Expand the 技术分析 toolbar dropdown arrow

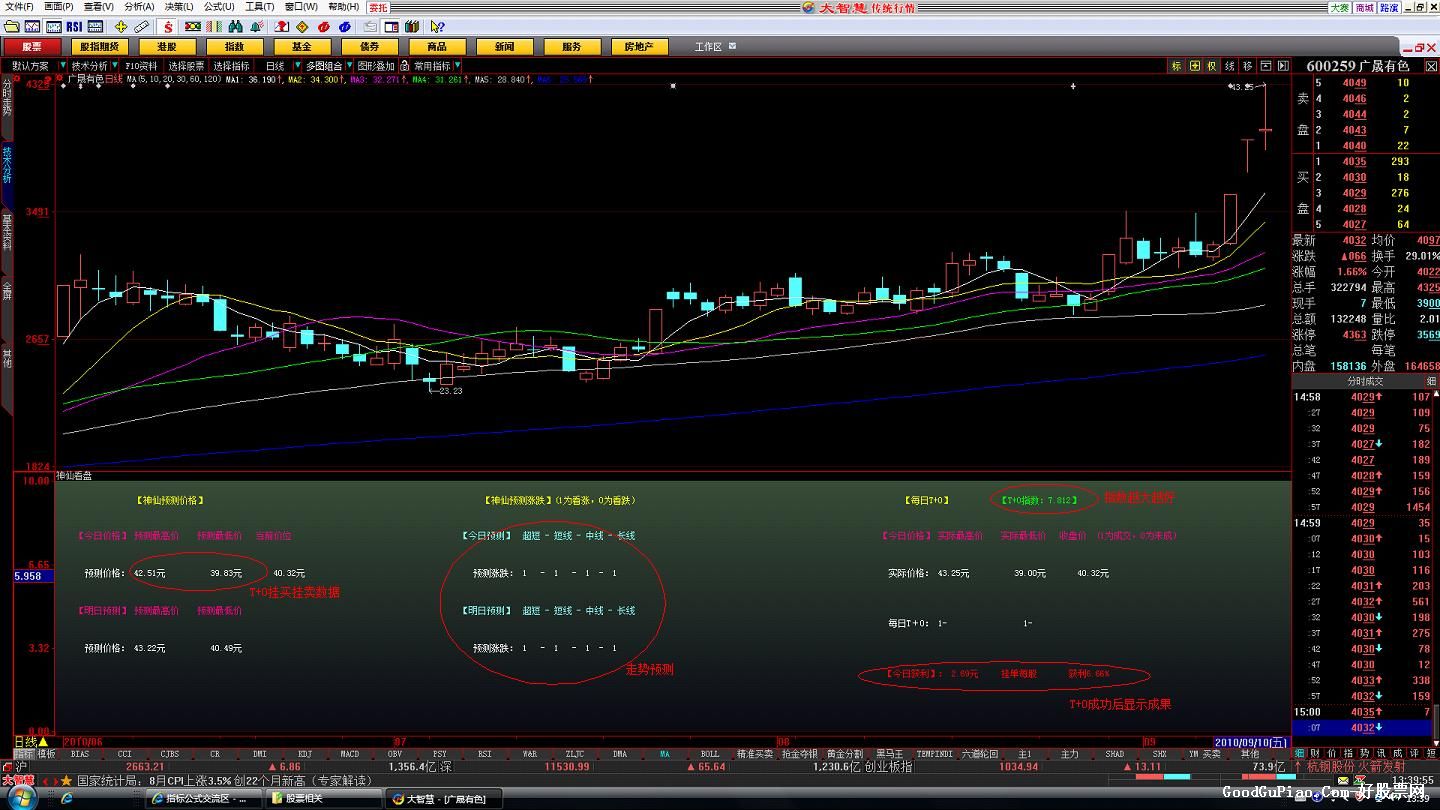coord(115,66)
